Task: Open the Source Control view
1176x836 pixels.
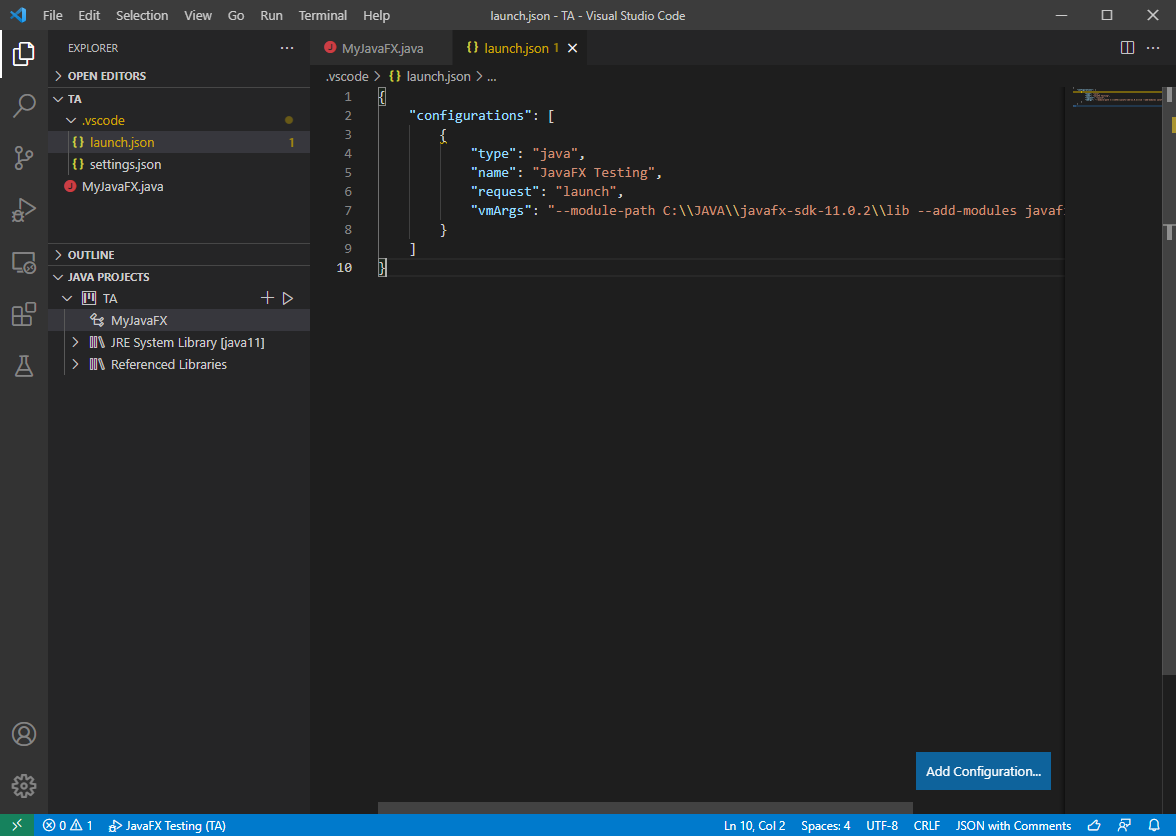Action: tap(23, 157)
